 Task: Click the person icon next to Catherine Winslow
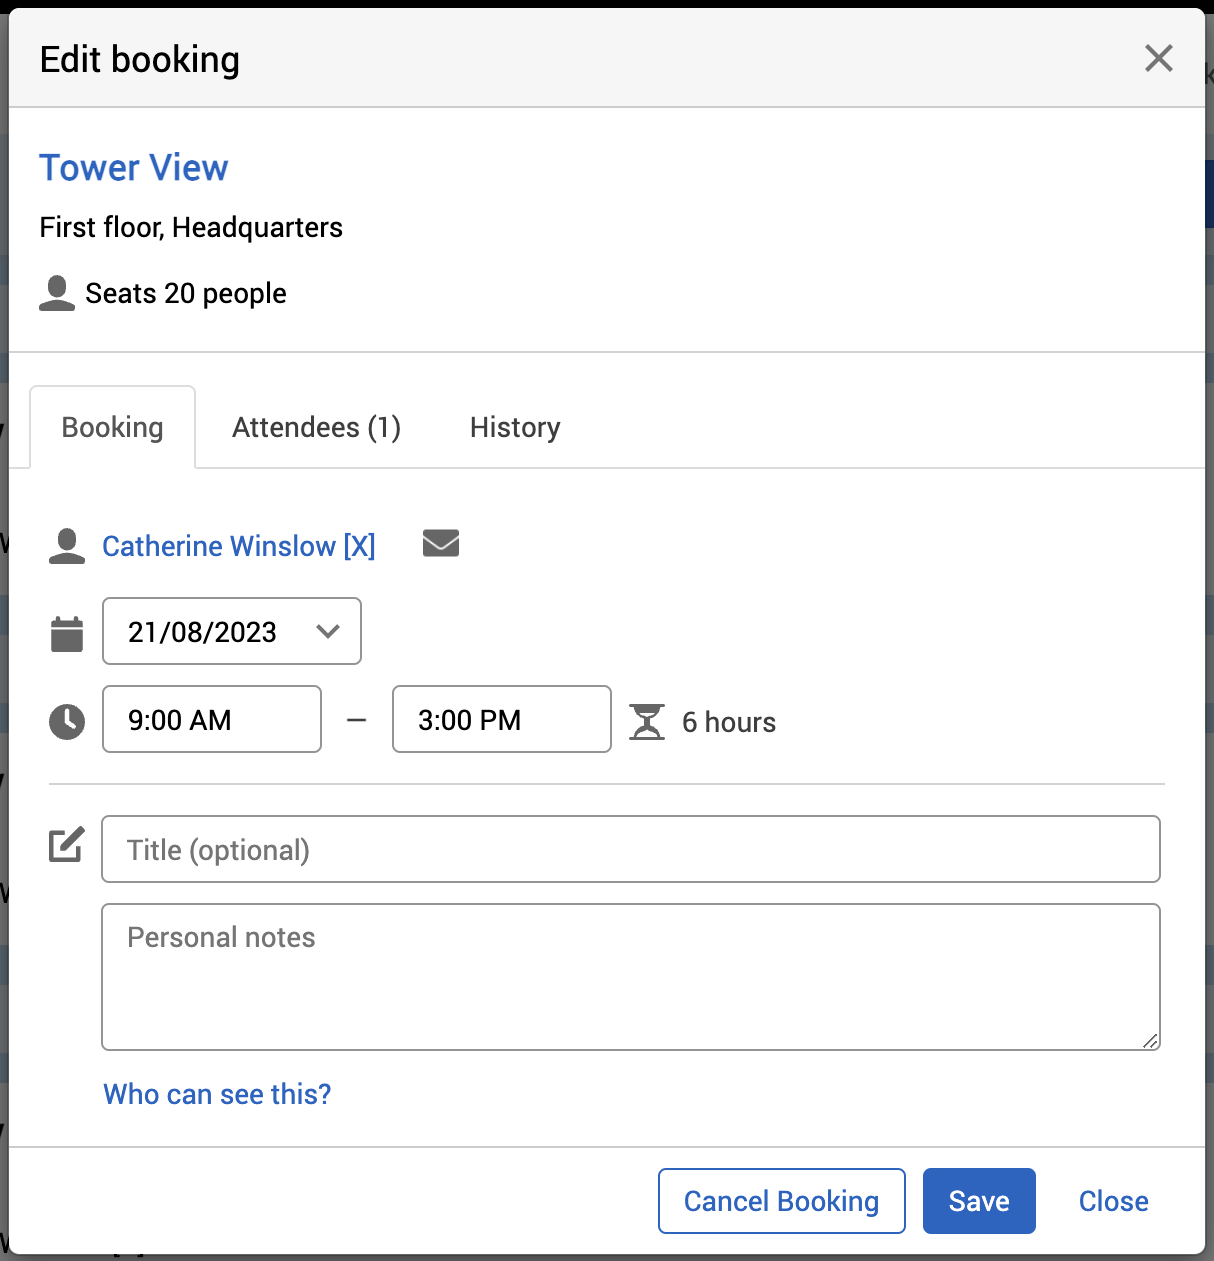click(x=67, y=546)
